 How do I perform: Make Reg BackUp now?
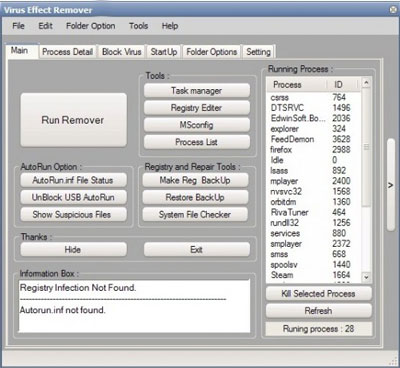(195, 180)
